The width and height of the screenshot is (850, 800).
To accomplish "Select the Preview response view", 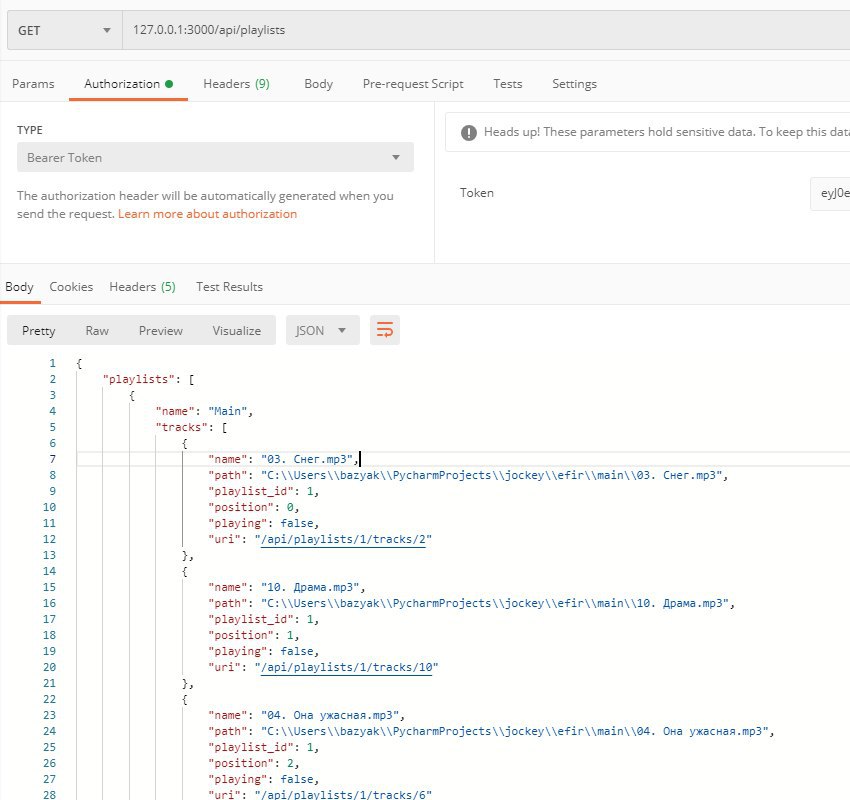I will tap(160, 331).
